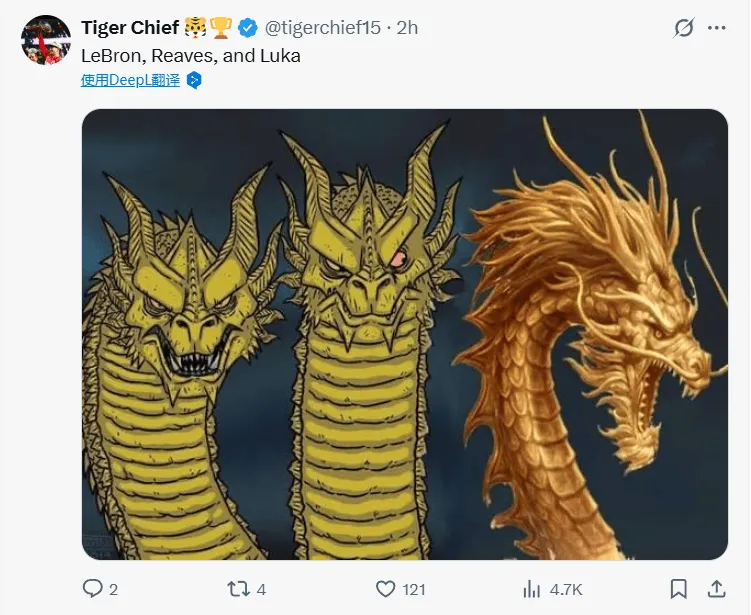Click the blue verified badge
Screen dimensions: 751x615
click(x=248, y=28)
